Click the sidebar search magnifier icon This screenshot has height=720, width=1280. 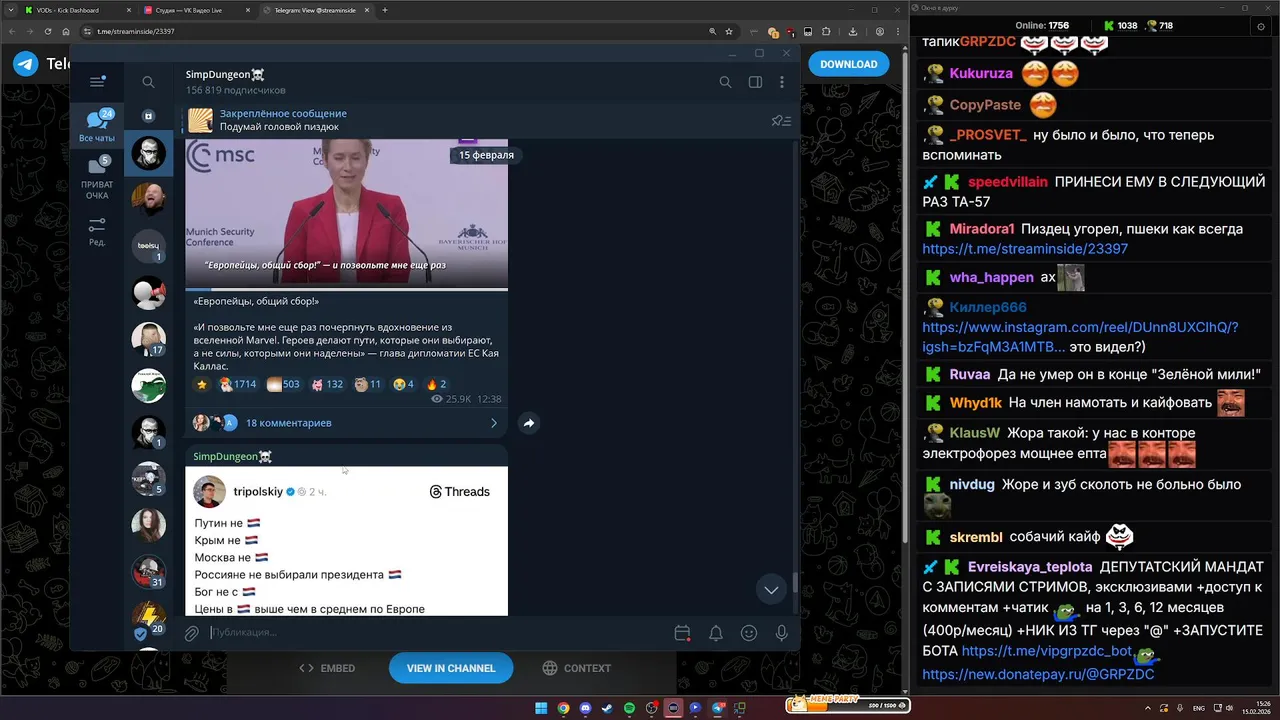(x=148, y=82)
